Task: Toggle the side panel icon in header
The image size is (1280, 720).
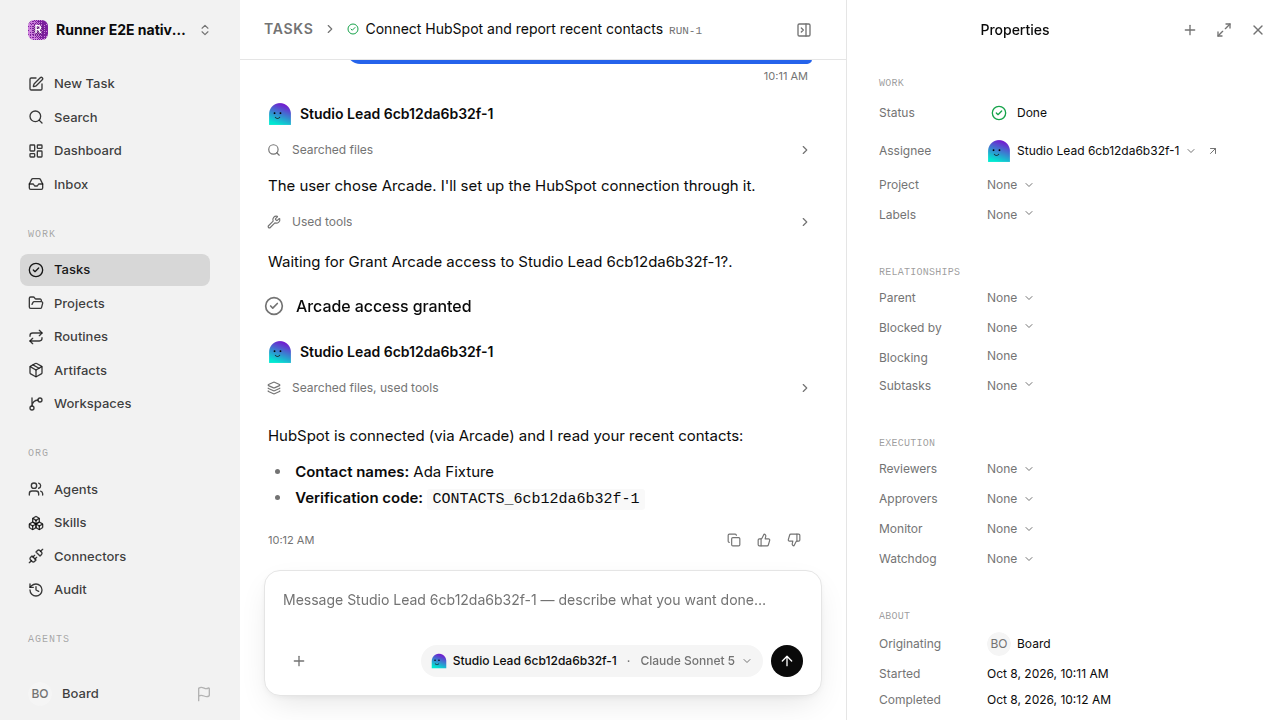Action: (x=804, y=30)
